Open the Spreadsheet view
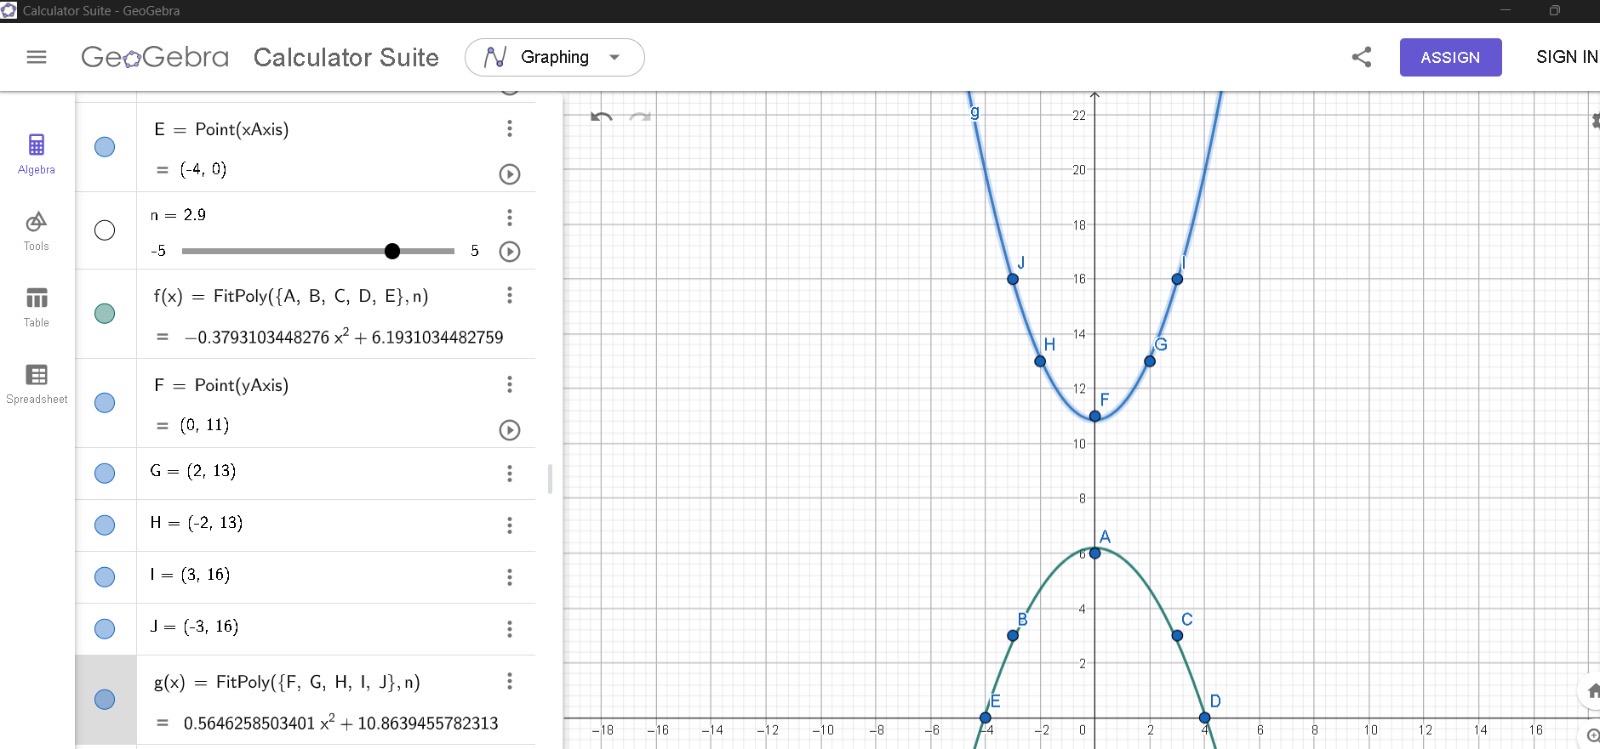The width and height of the screenshot is (1600, 749). pos(36,383)
